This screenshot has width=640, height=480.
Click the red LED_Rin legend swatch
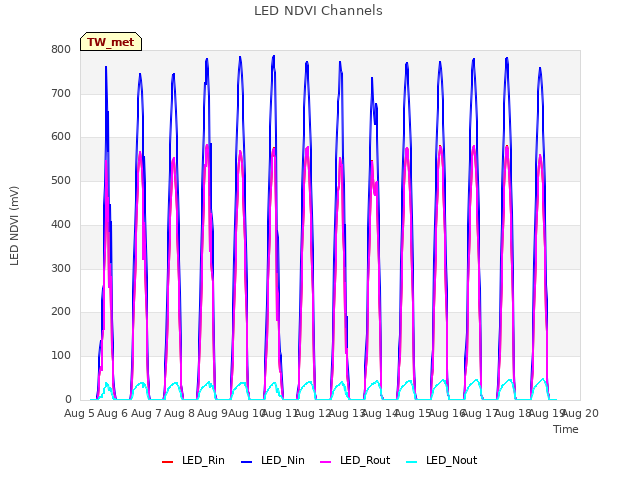point(167,462)
